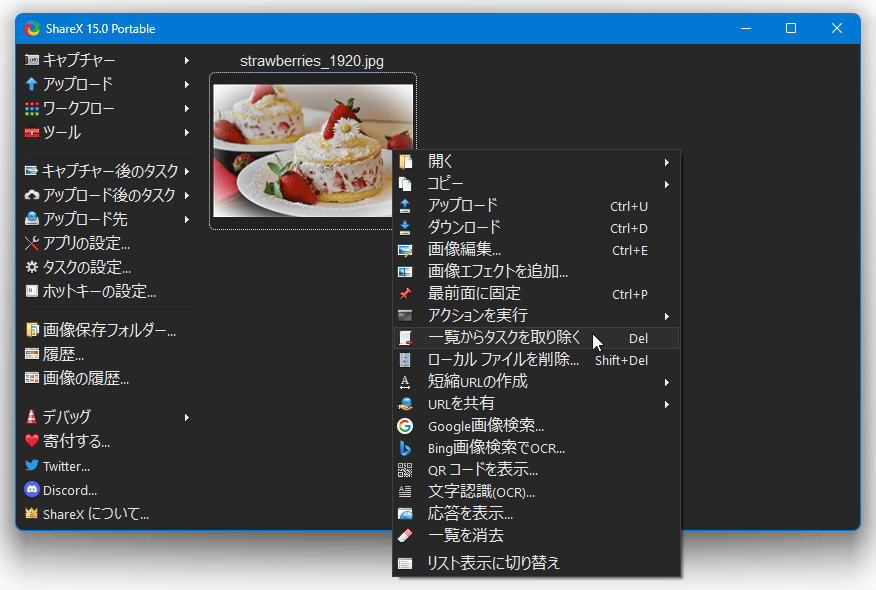This screenshot has width=876, height=590.
Task: Click the strawberries_1920.jpg file name
Action: click(312, 61)
